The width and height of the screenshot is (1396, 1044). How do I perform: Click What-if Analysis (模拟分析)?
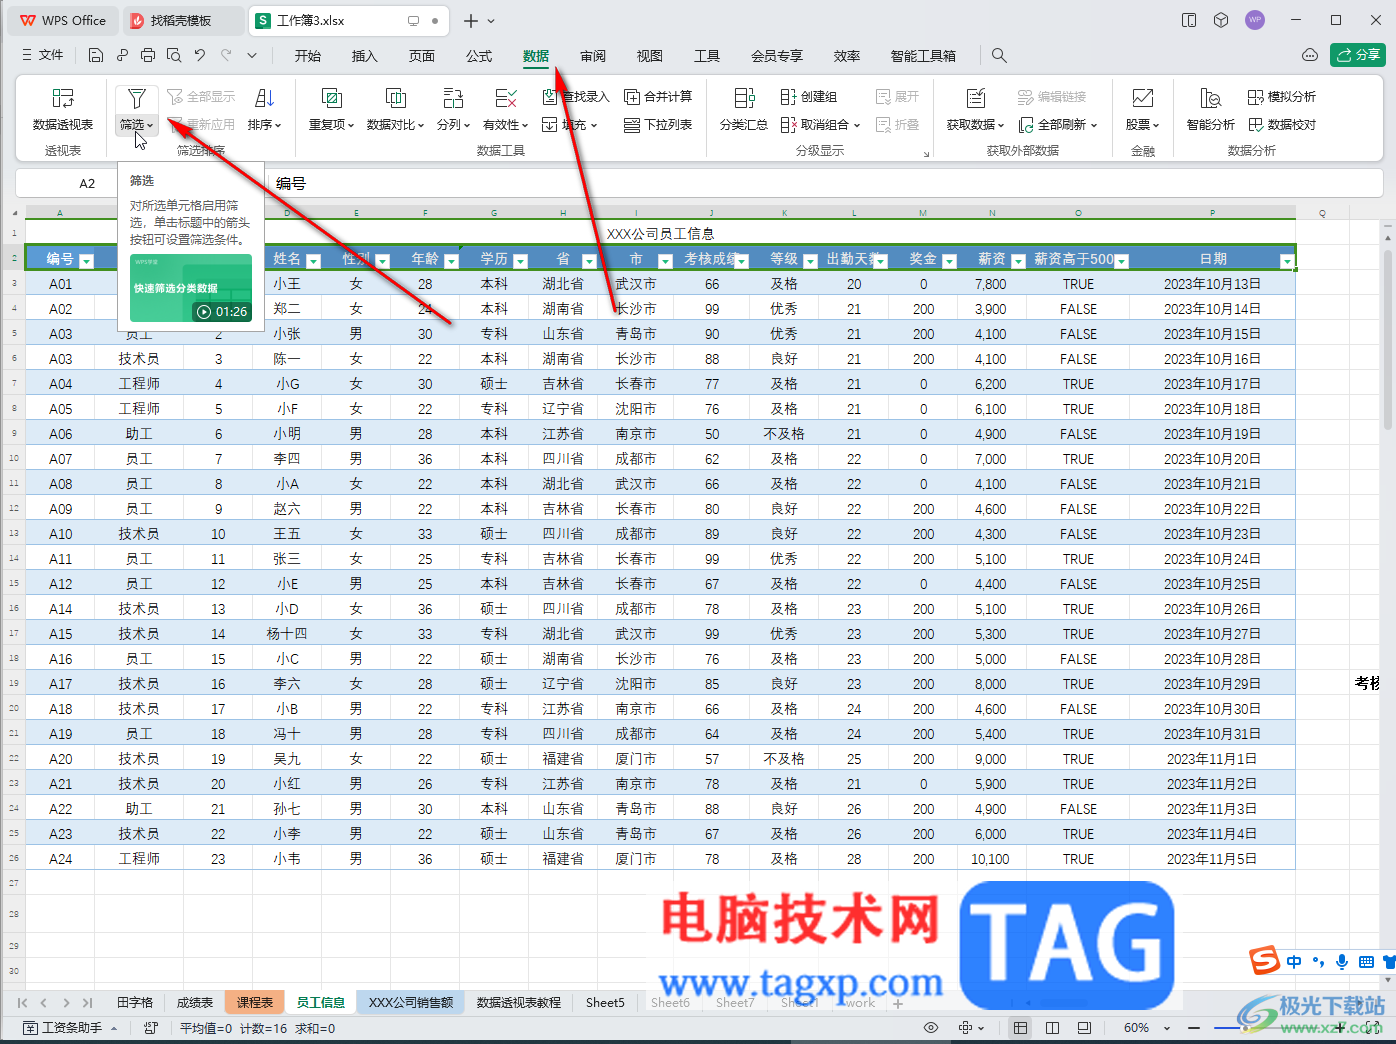click(x=1281, y=97)
